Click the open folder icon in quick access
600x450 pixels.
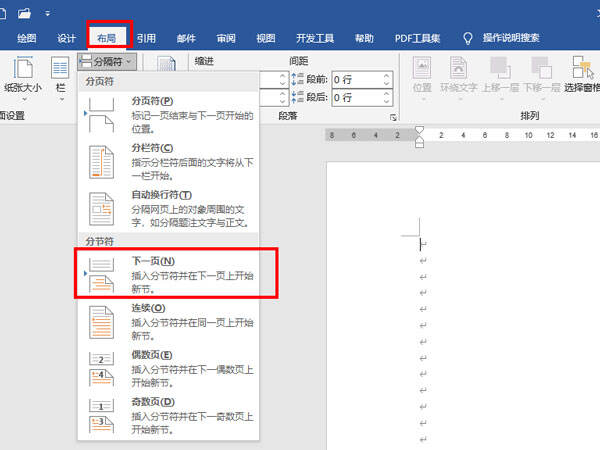[x=24, y=13]
